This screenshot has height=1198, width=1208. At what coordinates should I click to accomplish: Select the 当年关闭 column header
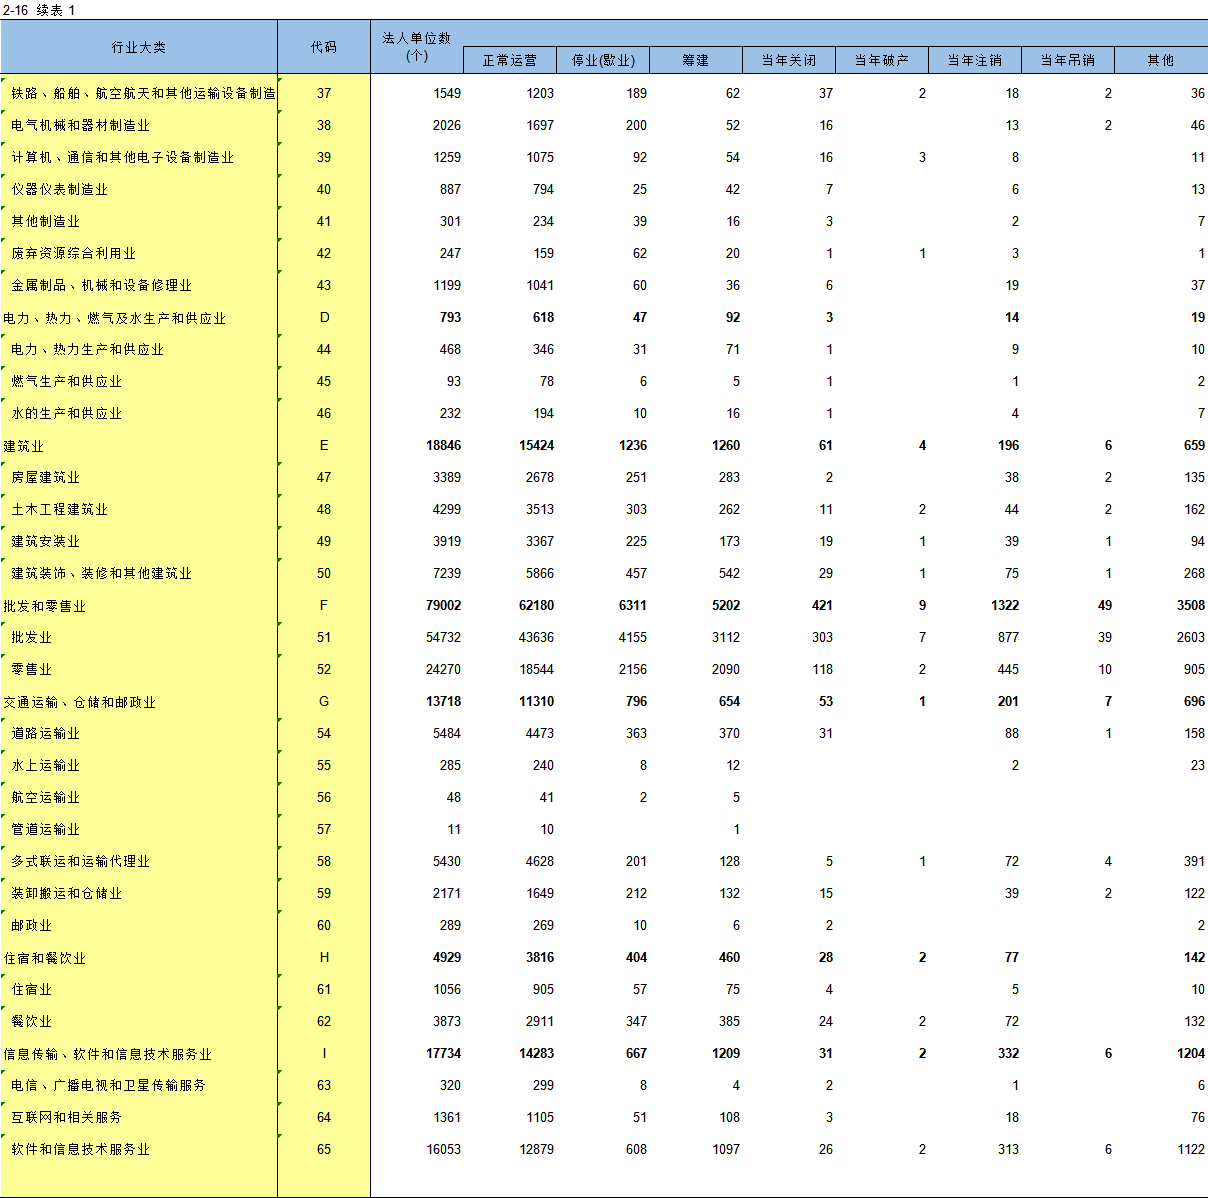pos(789,60)
